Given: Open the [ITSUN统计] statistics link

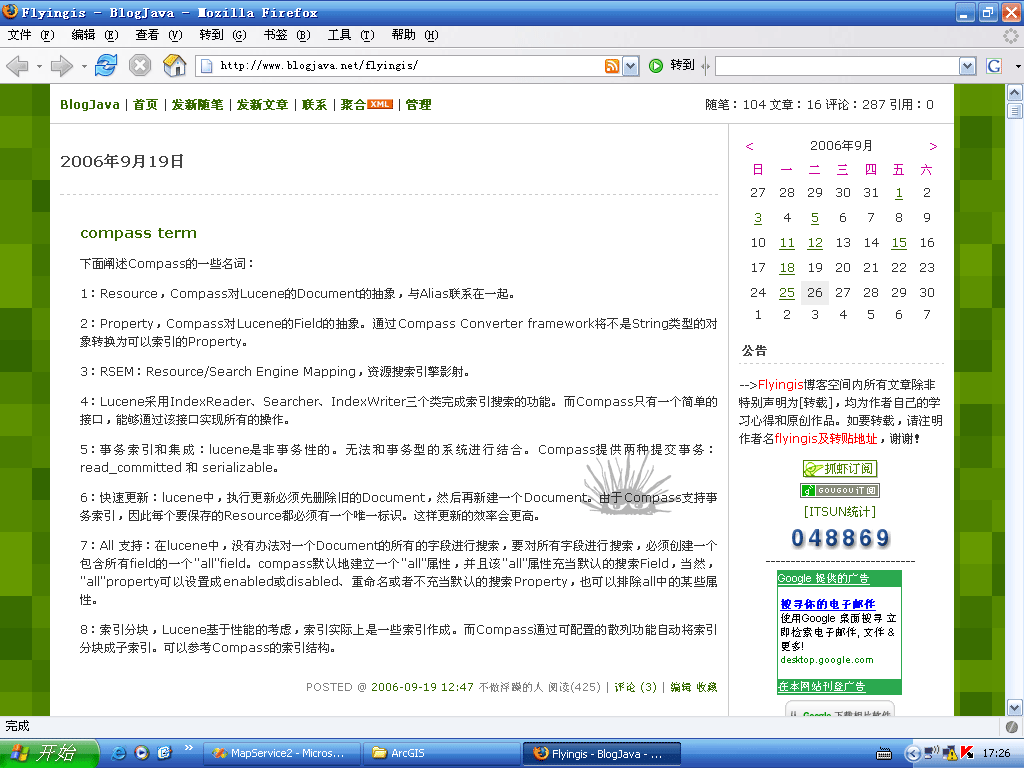Looking at the screenshot, I should (840, 511).
